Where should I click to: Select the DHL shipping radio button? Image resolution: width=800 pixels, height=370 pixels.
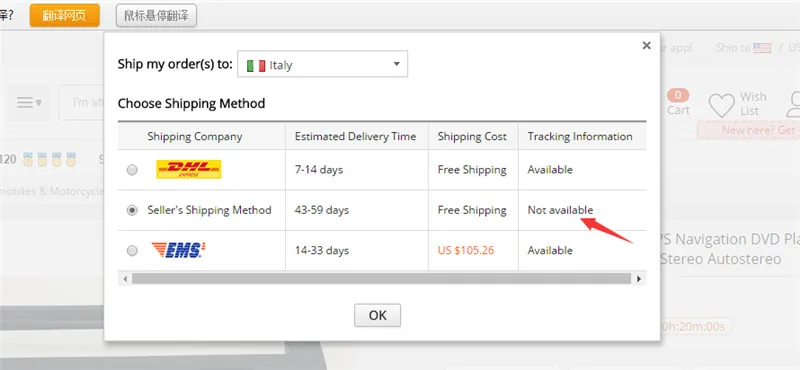click(132, 170)
